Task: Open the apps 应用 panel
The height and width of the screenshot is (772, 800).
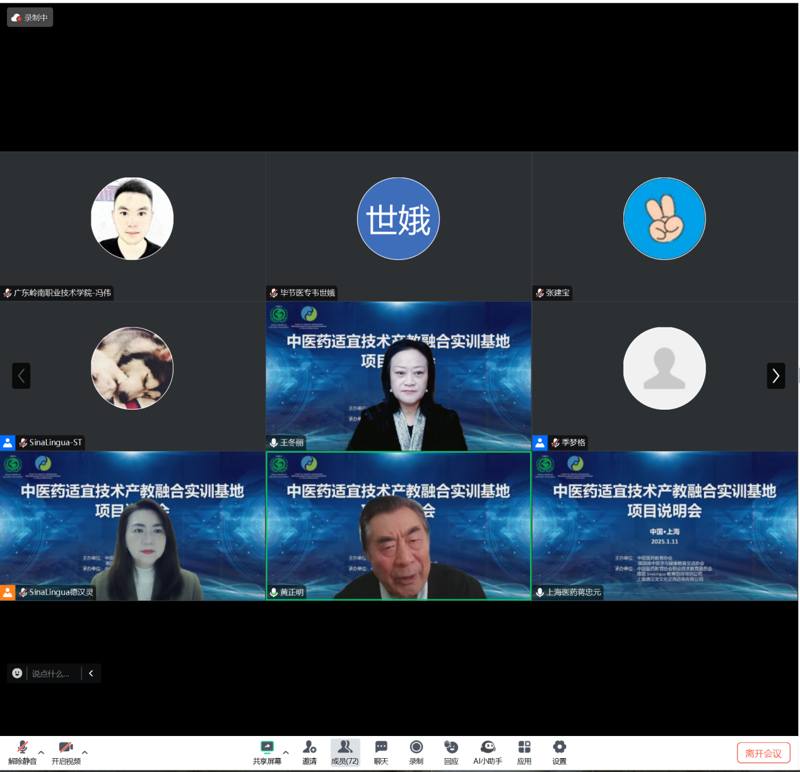Action: [524, 752]
